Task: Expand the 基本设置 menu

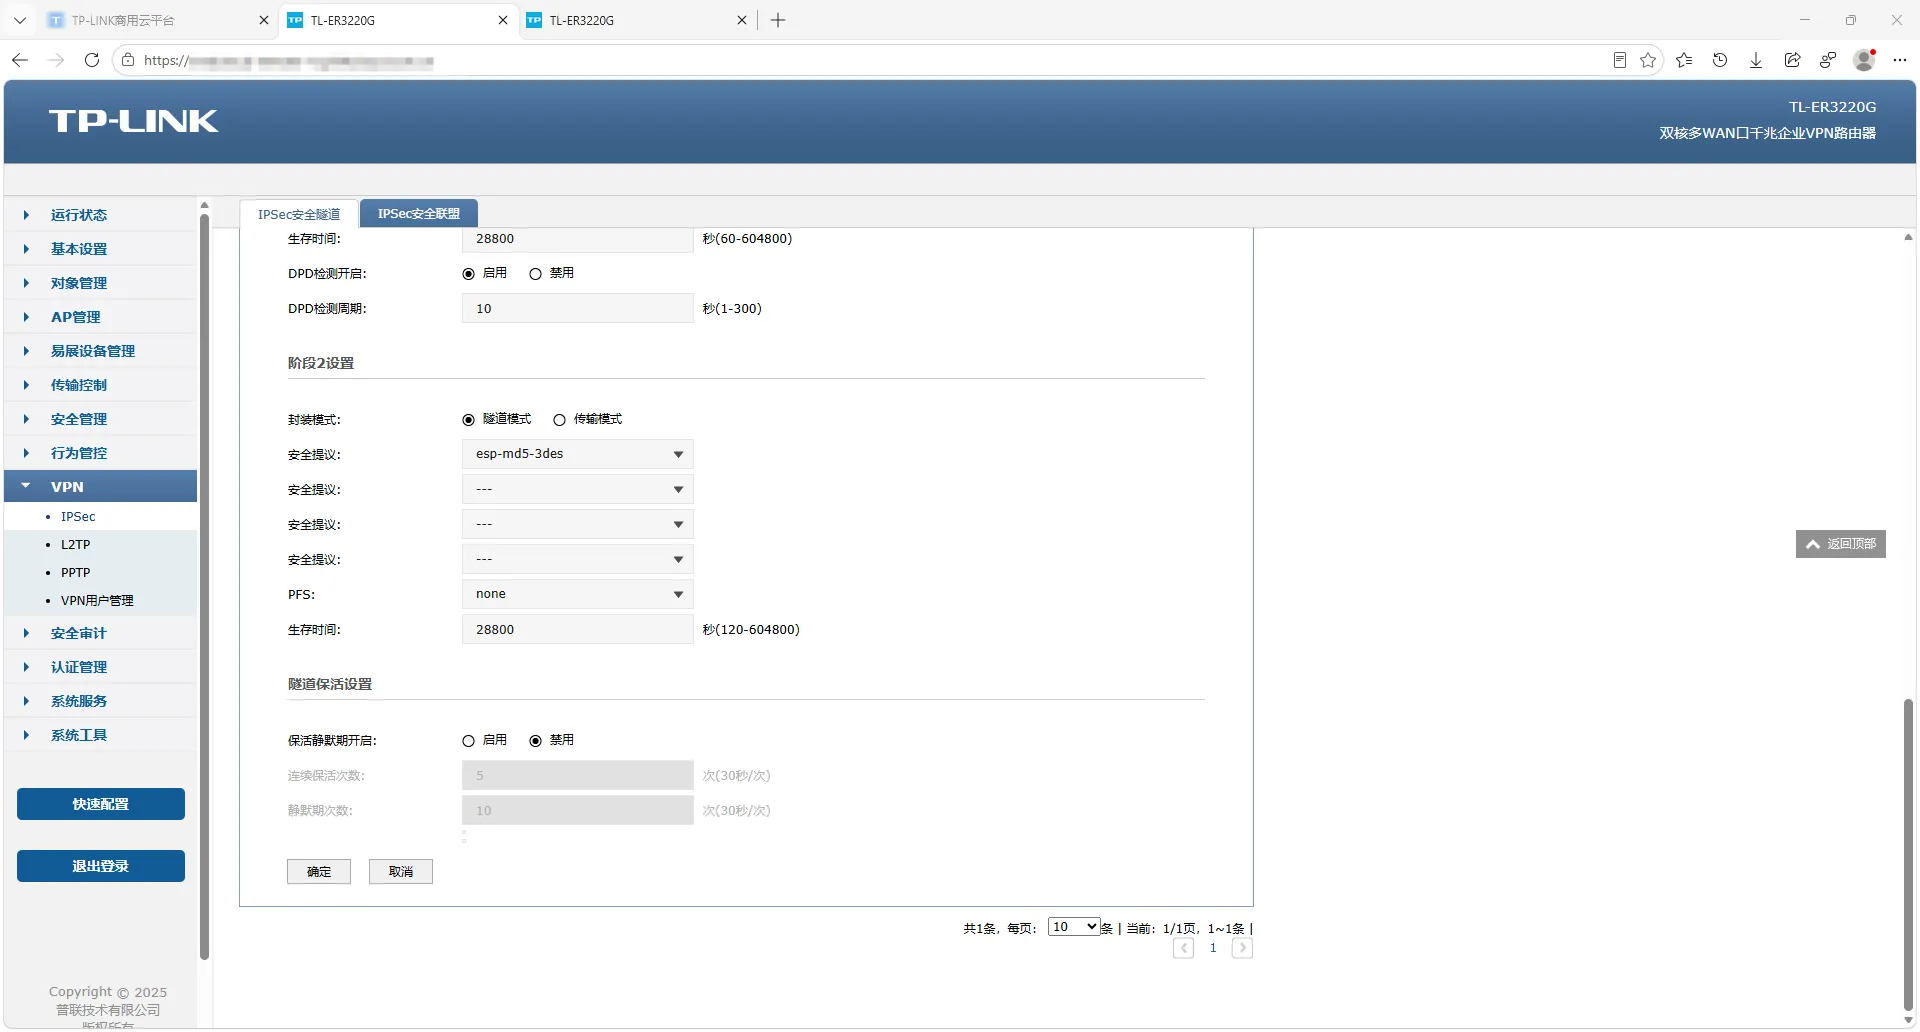Action: click(100, 249)
